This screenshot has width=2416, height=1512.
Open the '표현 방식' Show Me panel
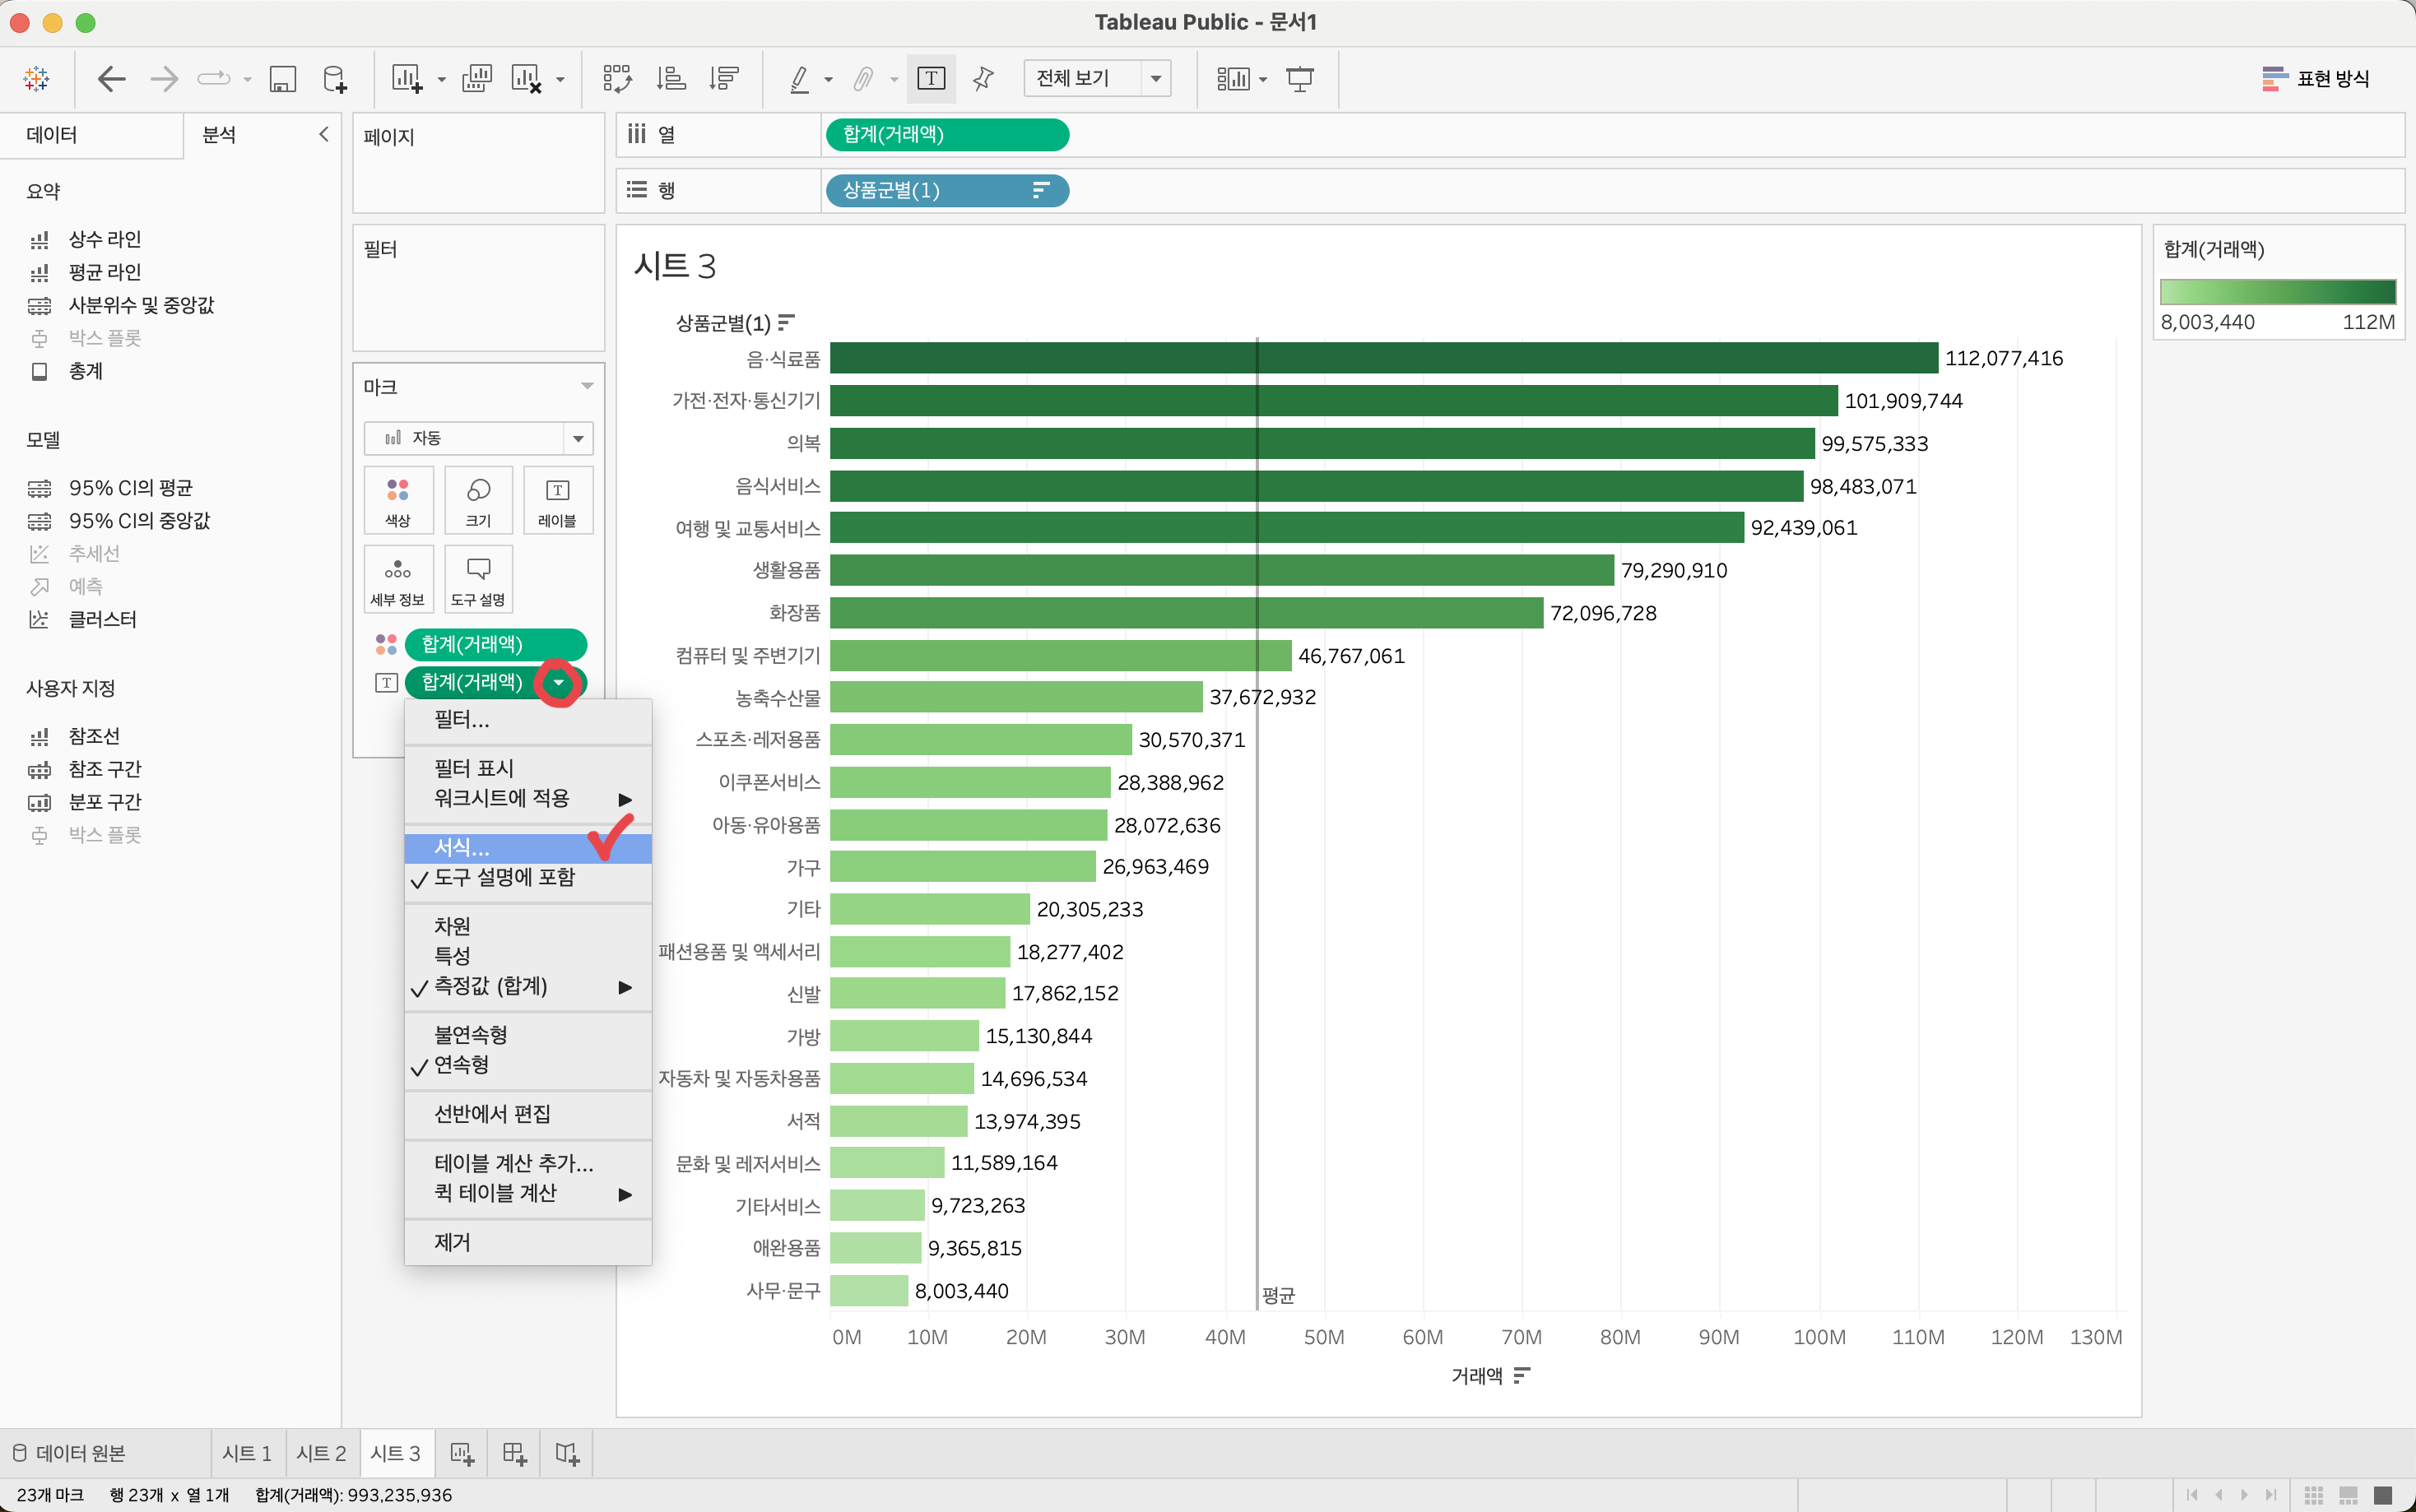[x=2316, y=78]
